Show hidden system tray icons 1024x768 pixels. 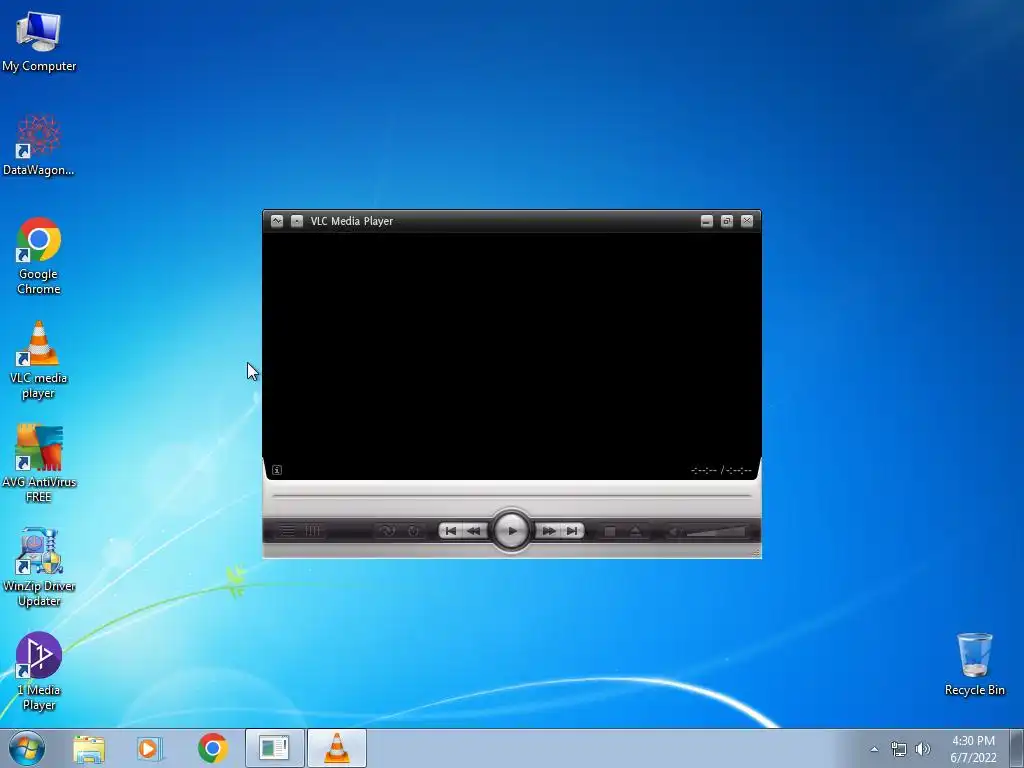(x=874, y=749)
